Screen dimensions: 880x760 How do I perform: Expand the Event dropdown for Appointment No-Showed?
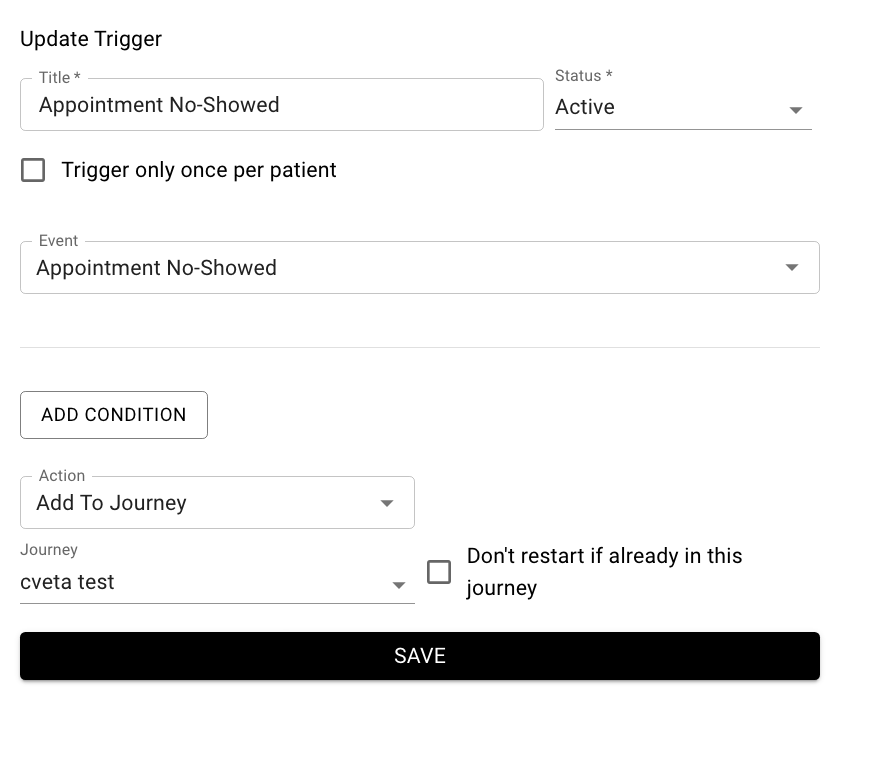click(x=420, y=267)
